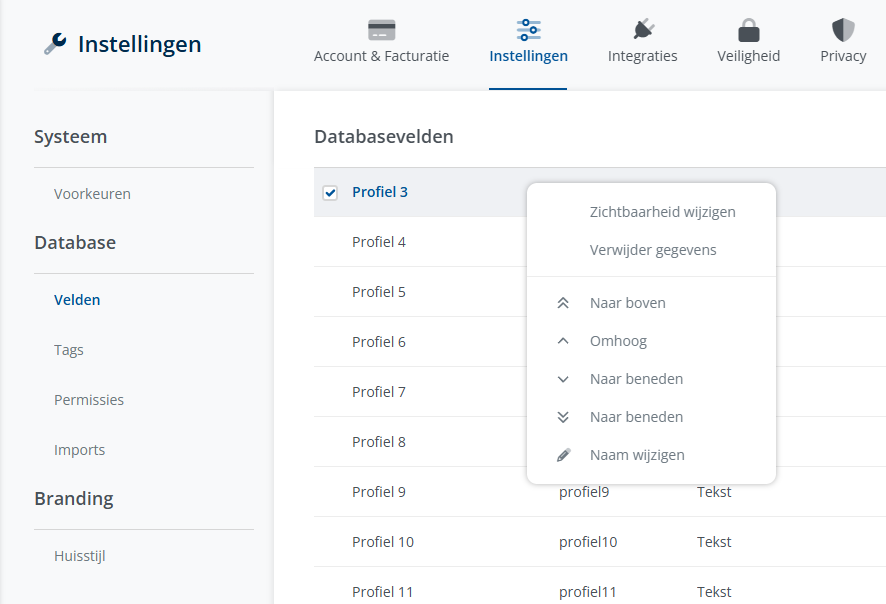Click the credit card icon for Account & Facturatie

381,30
